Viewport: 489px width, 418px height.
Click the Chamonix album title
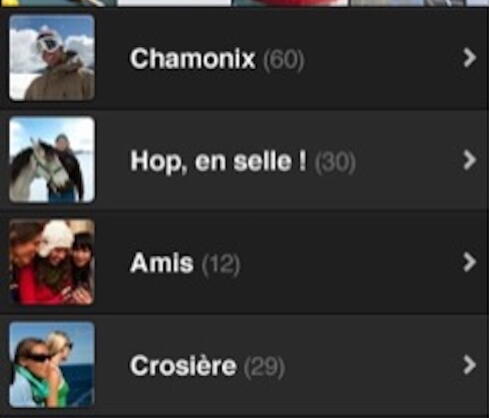click(x=192, y=59)
